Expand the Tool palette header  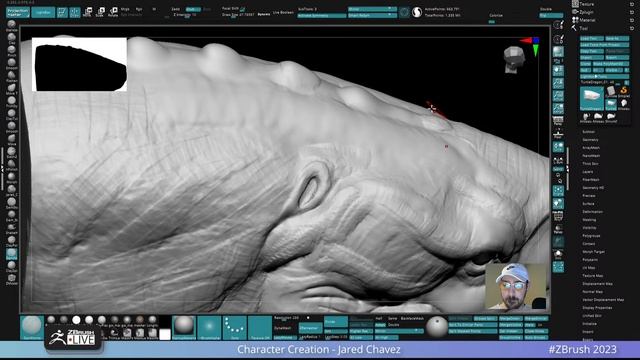(584, 28)
